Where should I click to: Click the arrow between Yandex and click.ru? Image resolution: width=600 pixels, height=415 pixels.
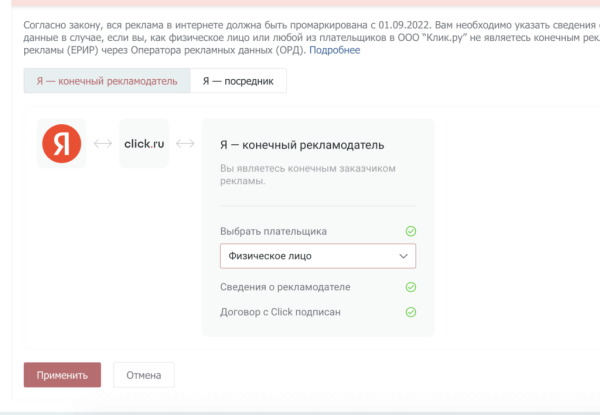[x=102, y=144]
